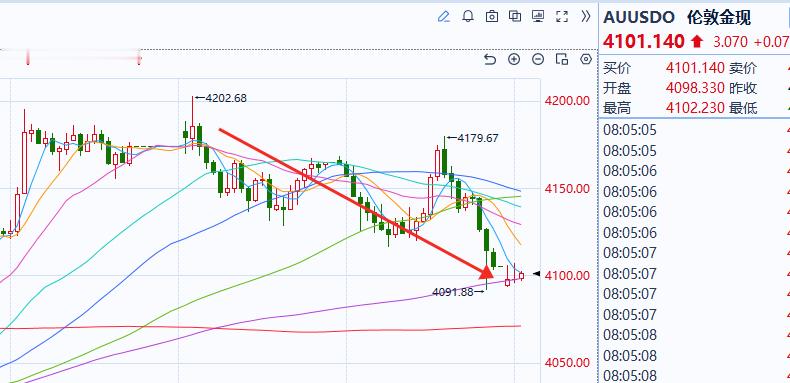Click the 3.070 price change value

(x=730, y=41)
